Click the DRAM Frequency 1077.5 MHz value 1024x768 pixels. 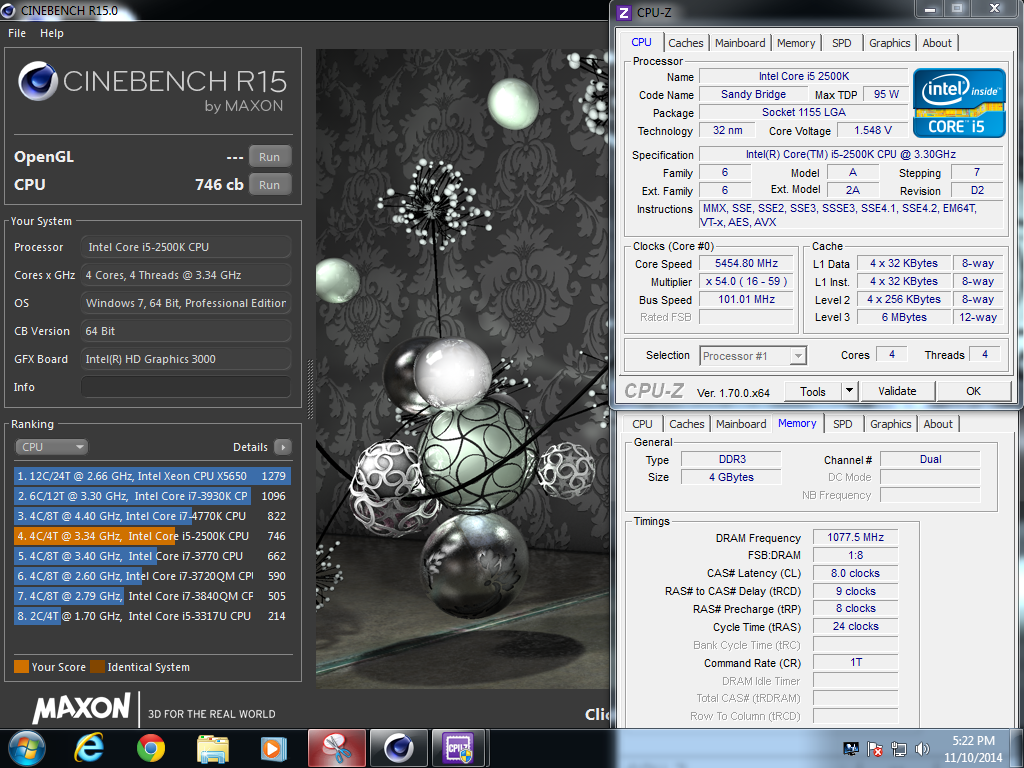click(856, 537)
